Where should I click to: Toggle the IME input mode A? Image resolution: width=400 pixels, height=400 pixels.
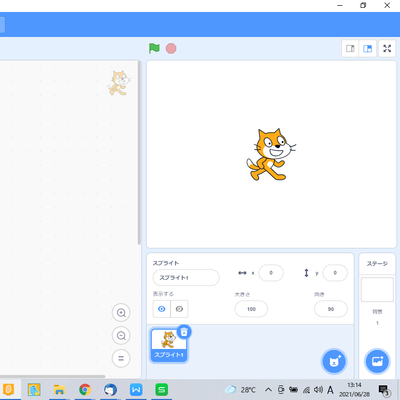point(330,389)
